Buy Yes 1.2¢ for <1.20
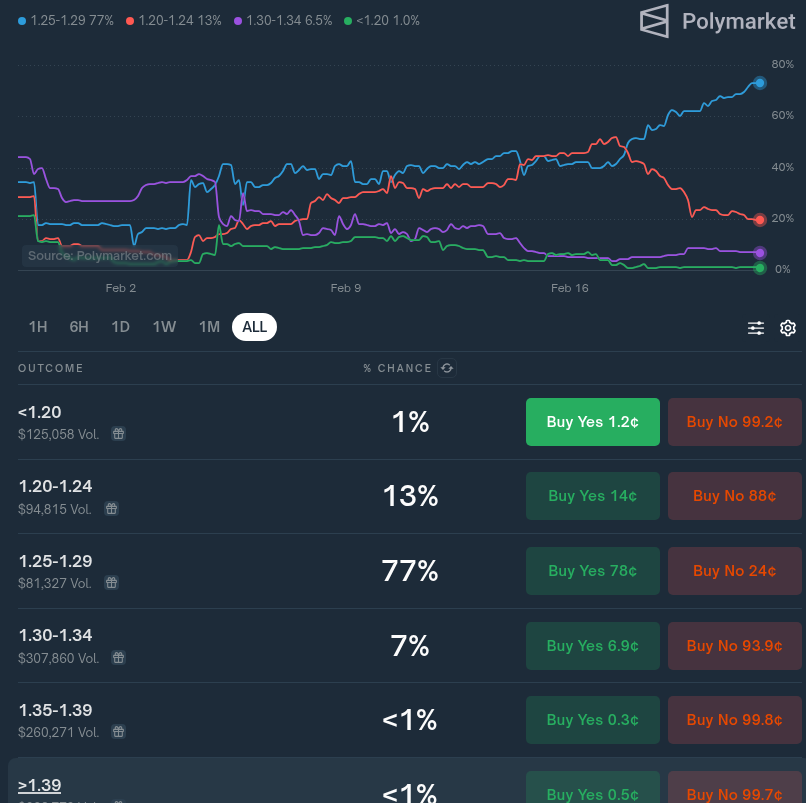This screenshot has width=806, height=803. (x=593, y=422)
